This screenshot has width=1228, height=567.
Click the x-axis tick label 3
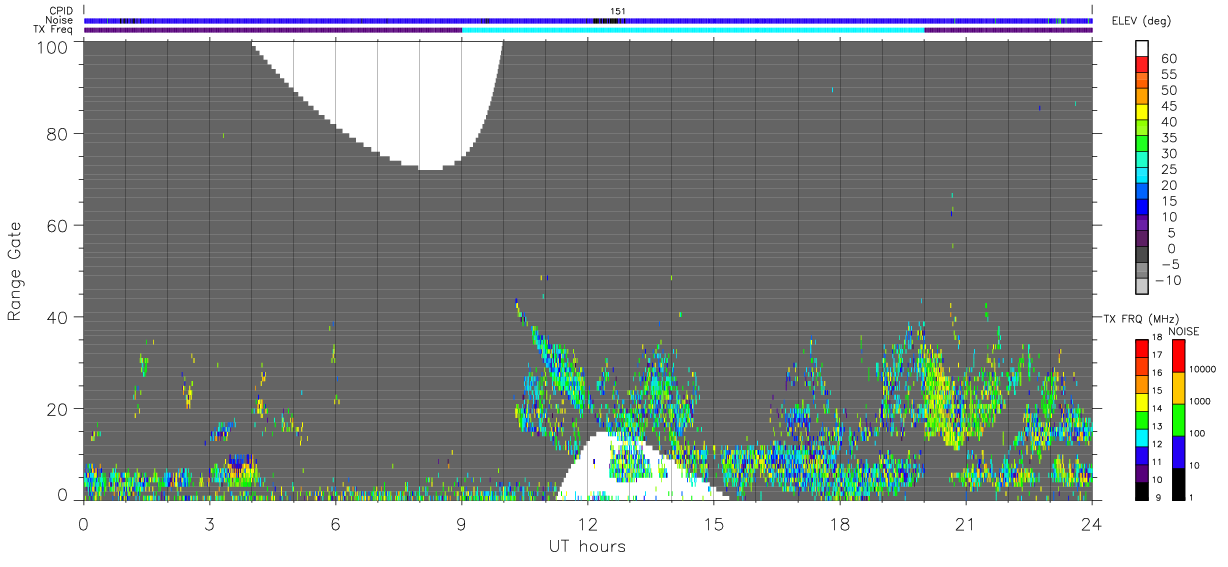click(210, 523)
